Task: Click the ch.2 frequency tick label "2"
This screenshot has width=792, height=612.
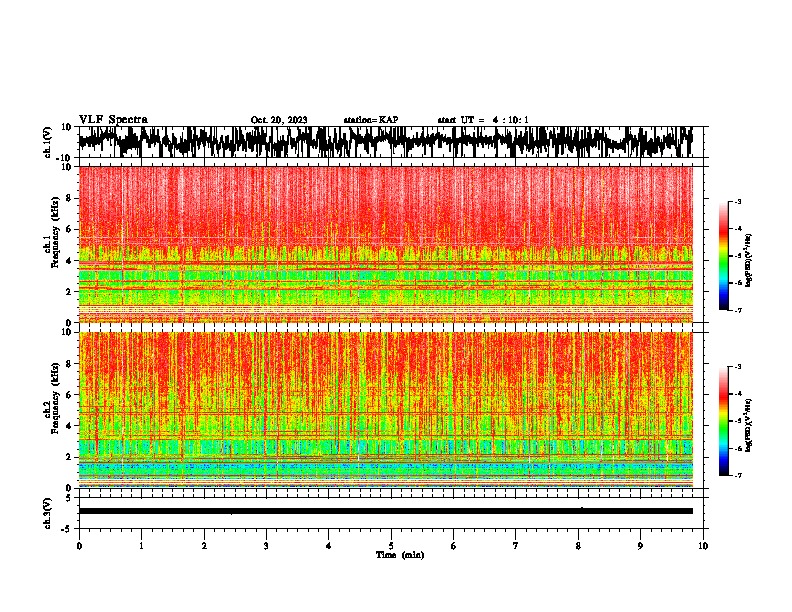Action: 69,457
